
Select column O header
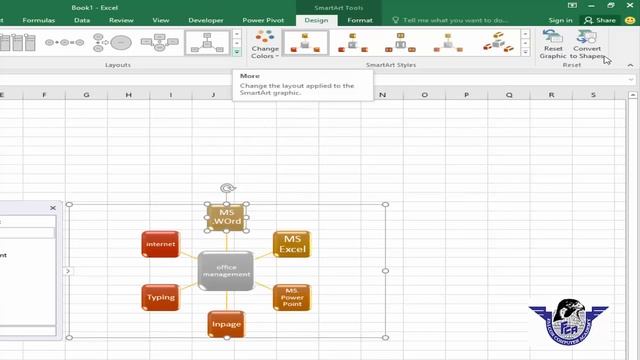pos(424,95)
